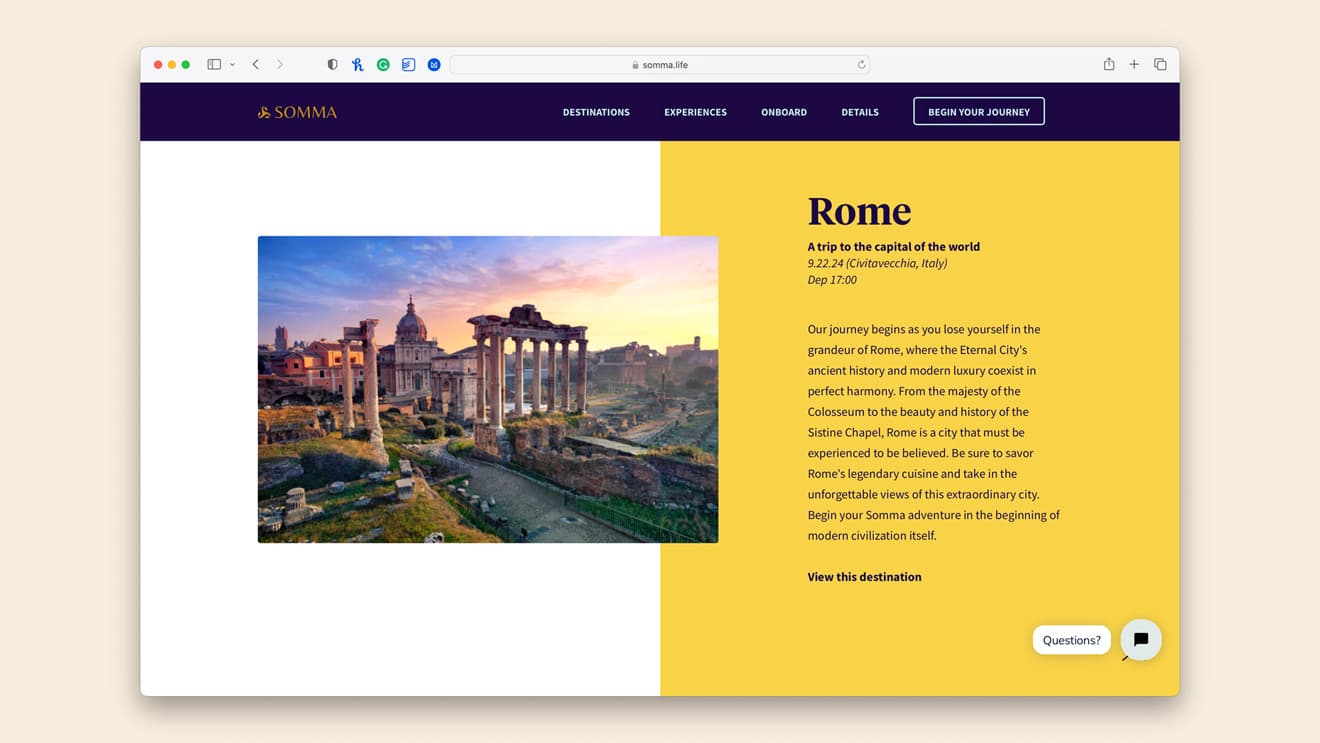The height and width of the screenshot is (743, 1320).
Task: Open the Share menu icon
Action: (1109, 64)
